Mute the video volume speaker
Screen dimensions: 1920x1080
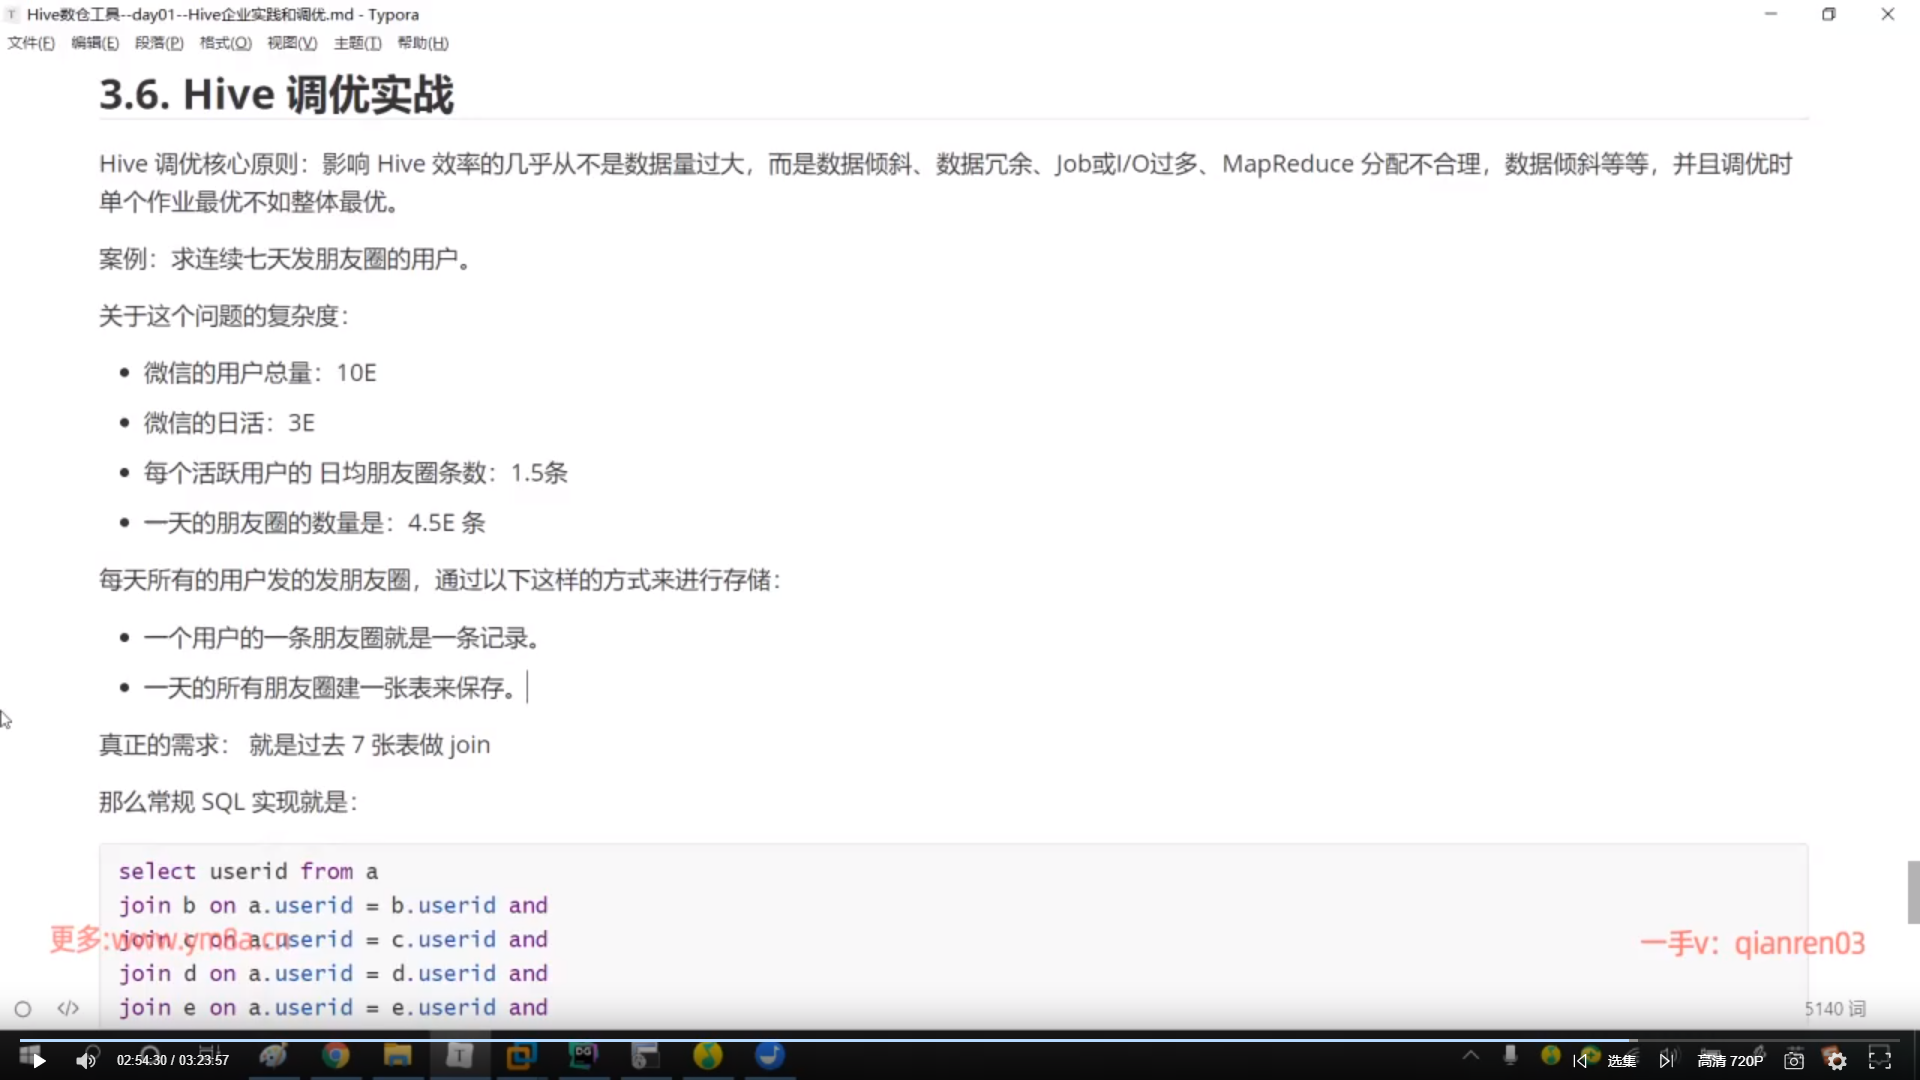86,1061
